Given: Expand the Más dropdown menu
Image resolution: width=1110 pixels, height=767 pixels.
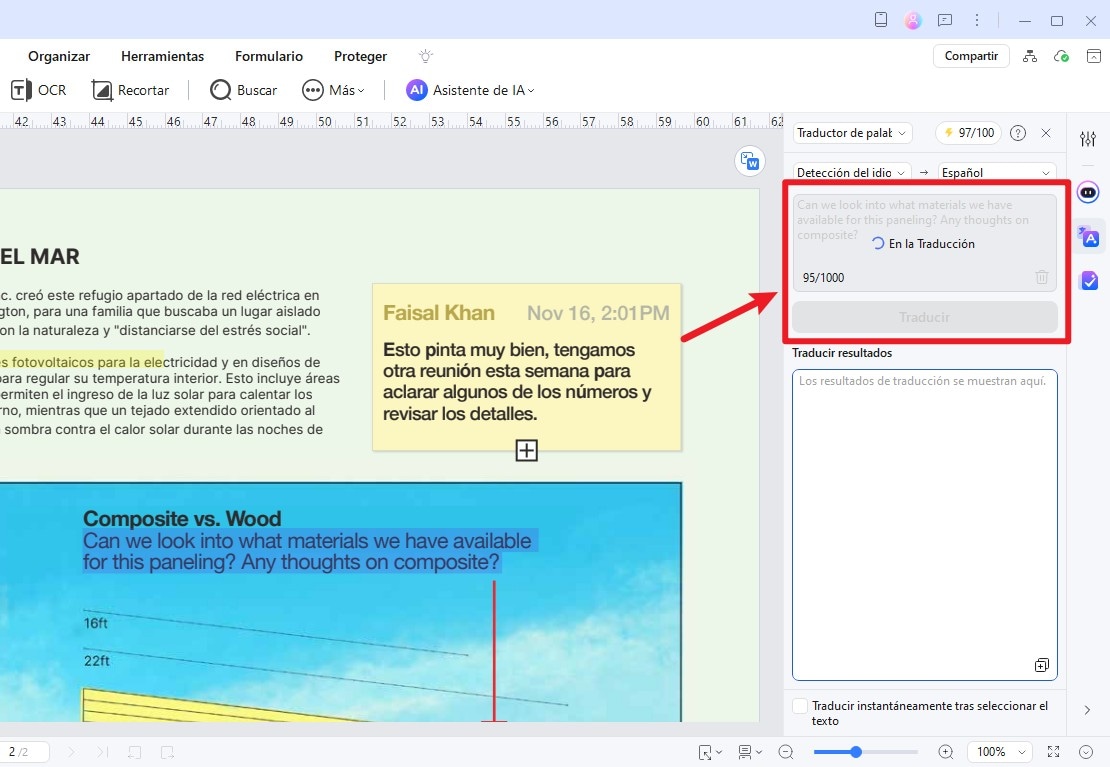Looking at the screenshot, I should (333, 90).
